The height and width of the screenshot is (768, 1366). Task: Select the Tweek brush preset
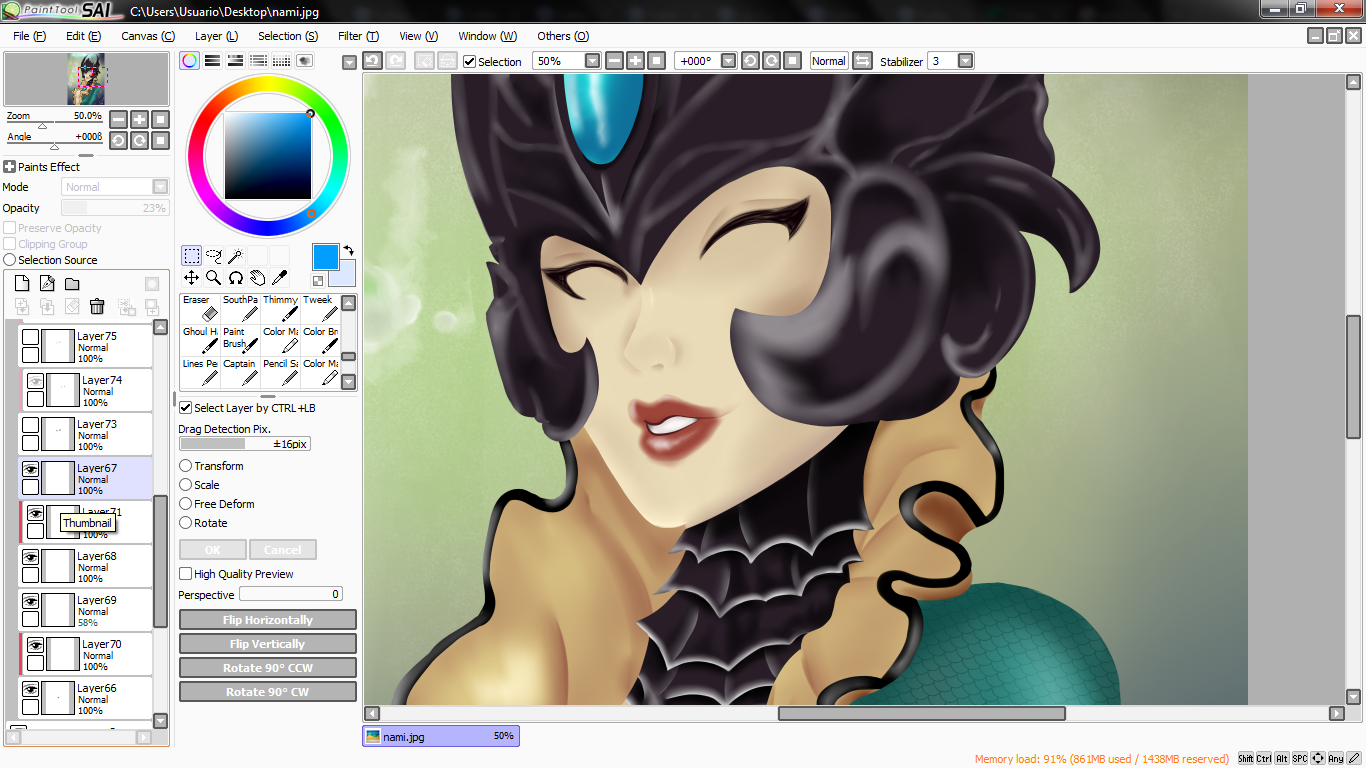coord(320,309)
